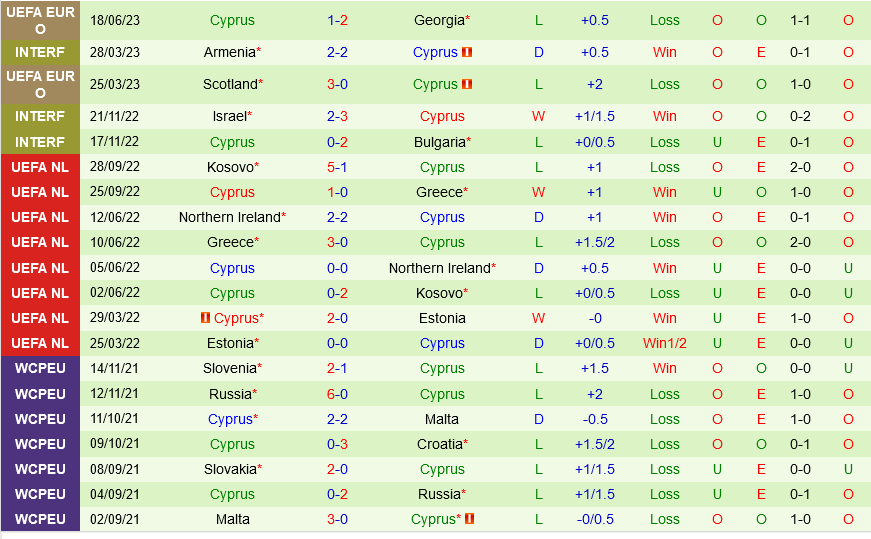The image size is (871, 539).
Task: Select WCPEU label for the 14/11/21 match
Action: [41, 368]
